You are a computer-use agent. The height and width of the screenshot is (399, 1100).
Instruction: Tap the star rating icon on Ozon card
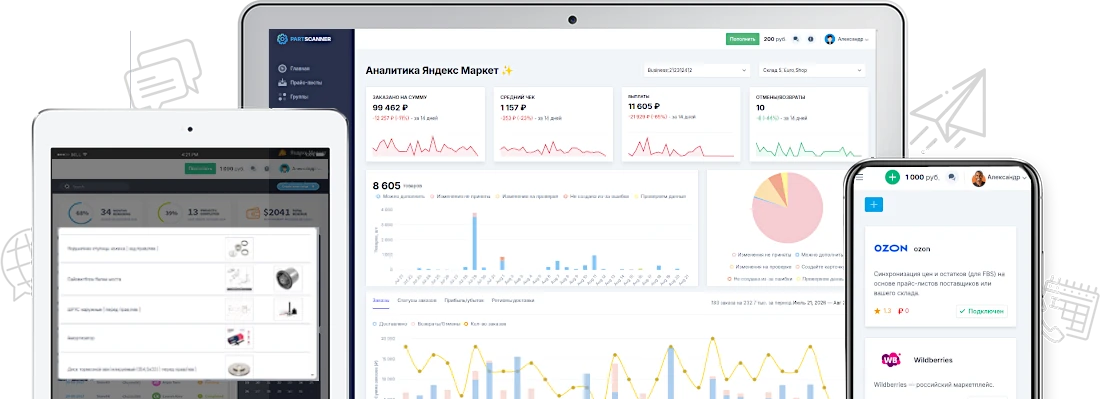pyautogui.click(x=877, y=311)
